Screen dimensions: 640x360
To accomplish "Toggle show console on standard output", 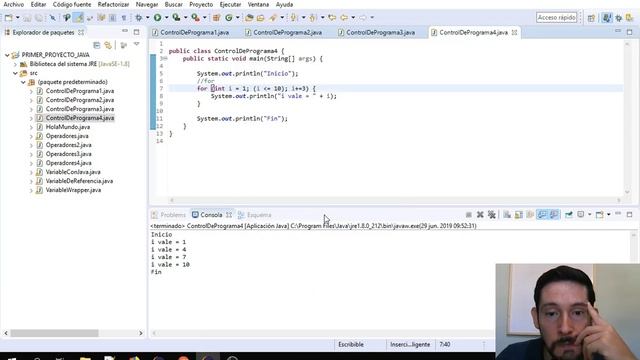I will tap(542, 215).
